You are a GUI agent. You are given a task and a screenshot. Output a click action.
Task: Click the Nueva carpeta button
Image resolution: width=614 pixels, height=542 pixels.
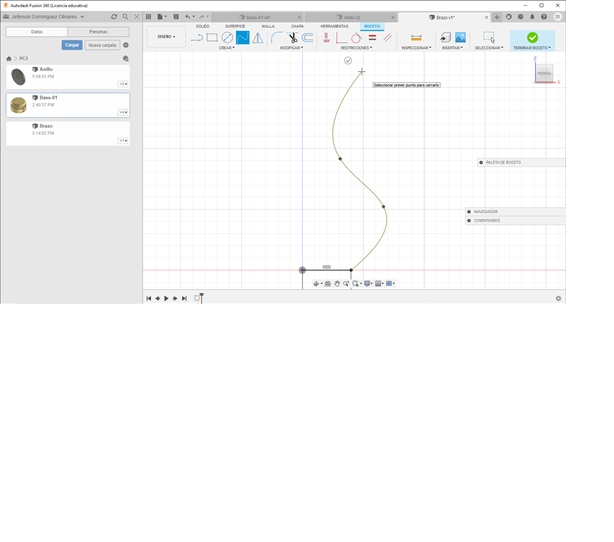pyautogui.click(x=102, y=45)
